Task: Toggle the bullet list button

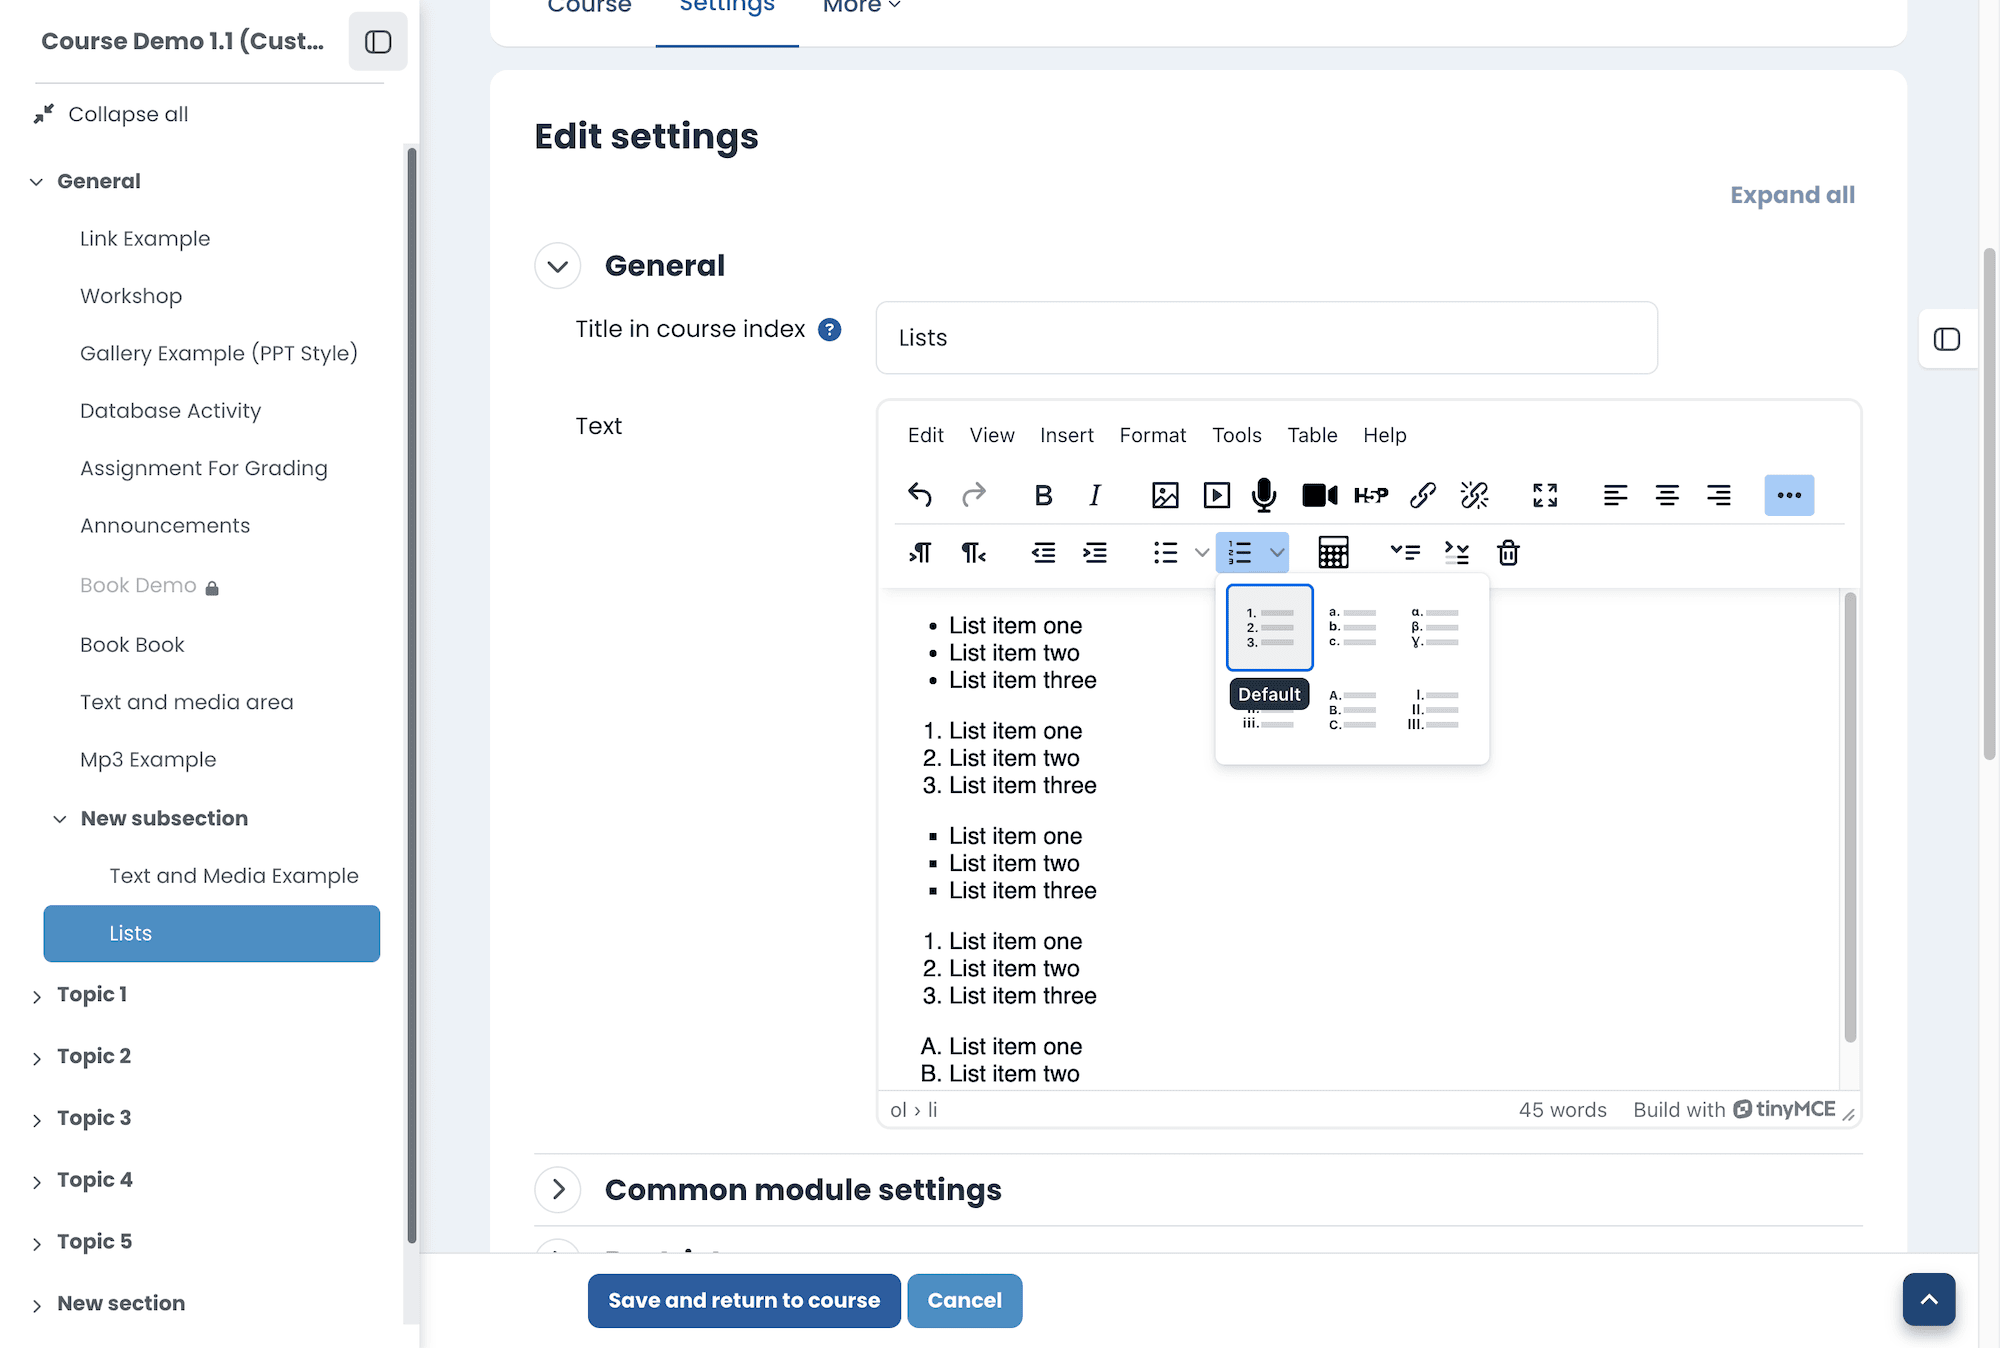Action: pos(1165,552)
